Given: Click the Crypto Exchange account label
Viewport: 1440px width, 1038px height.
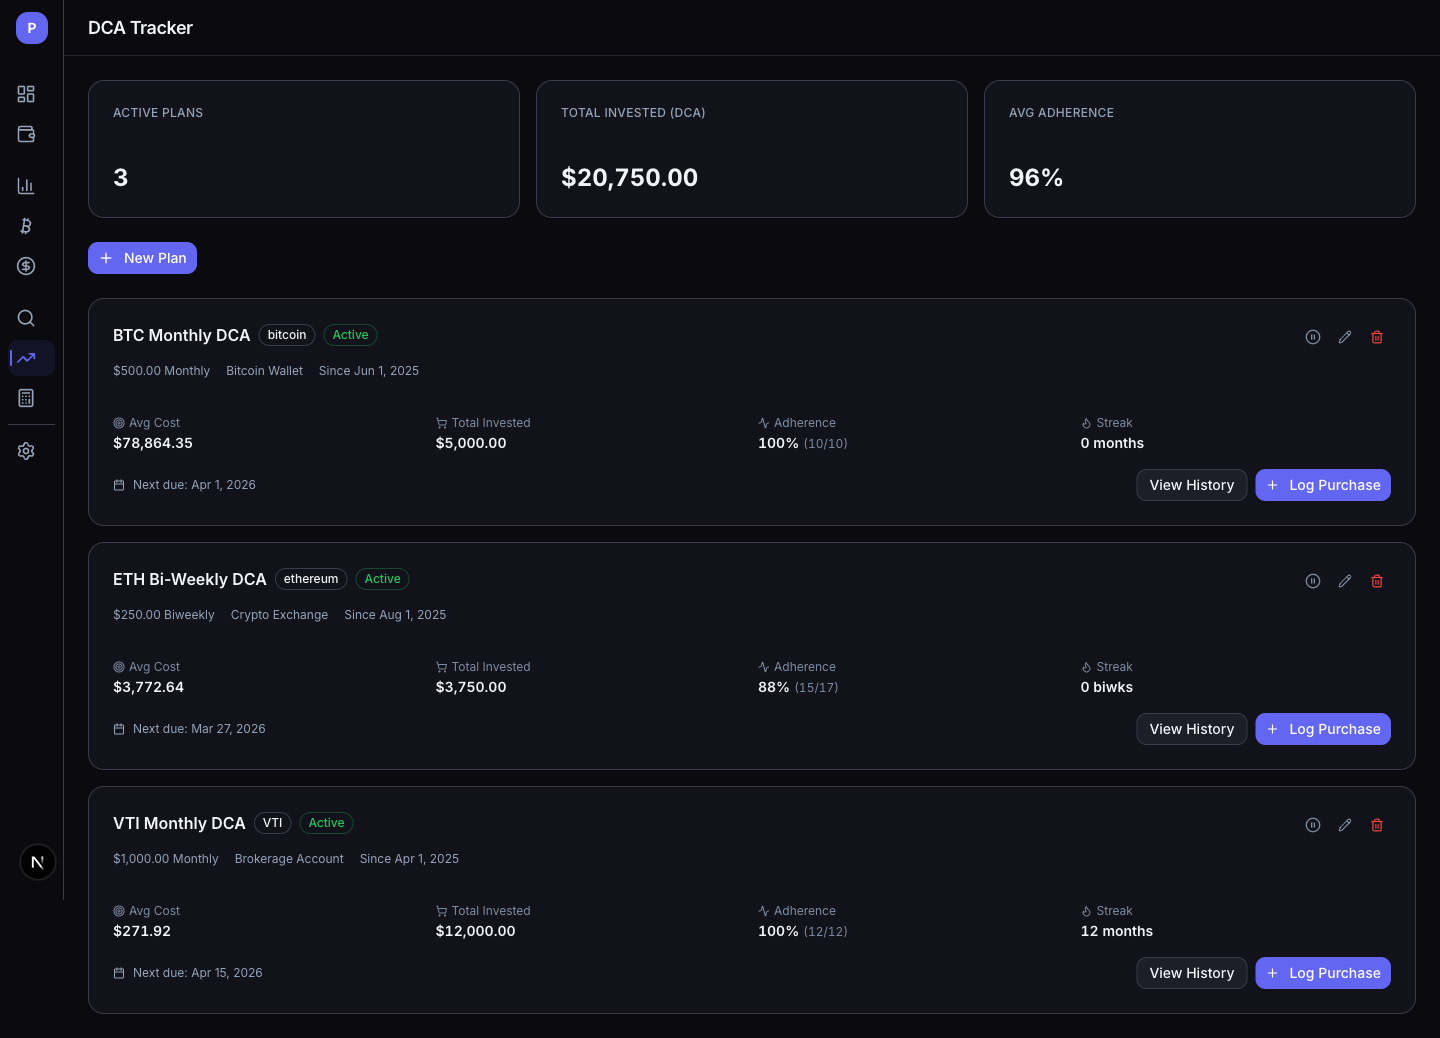Looking at the screenshot, I should pyautogui.click(x=279, y=615).
